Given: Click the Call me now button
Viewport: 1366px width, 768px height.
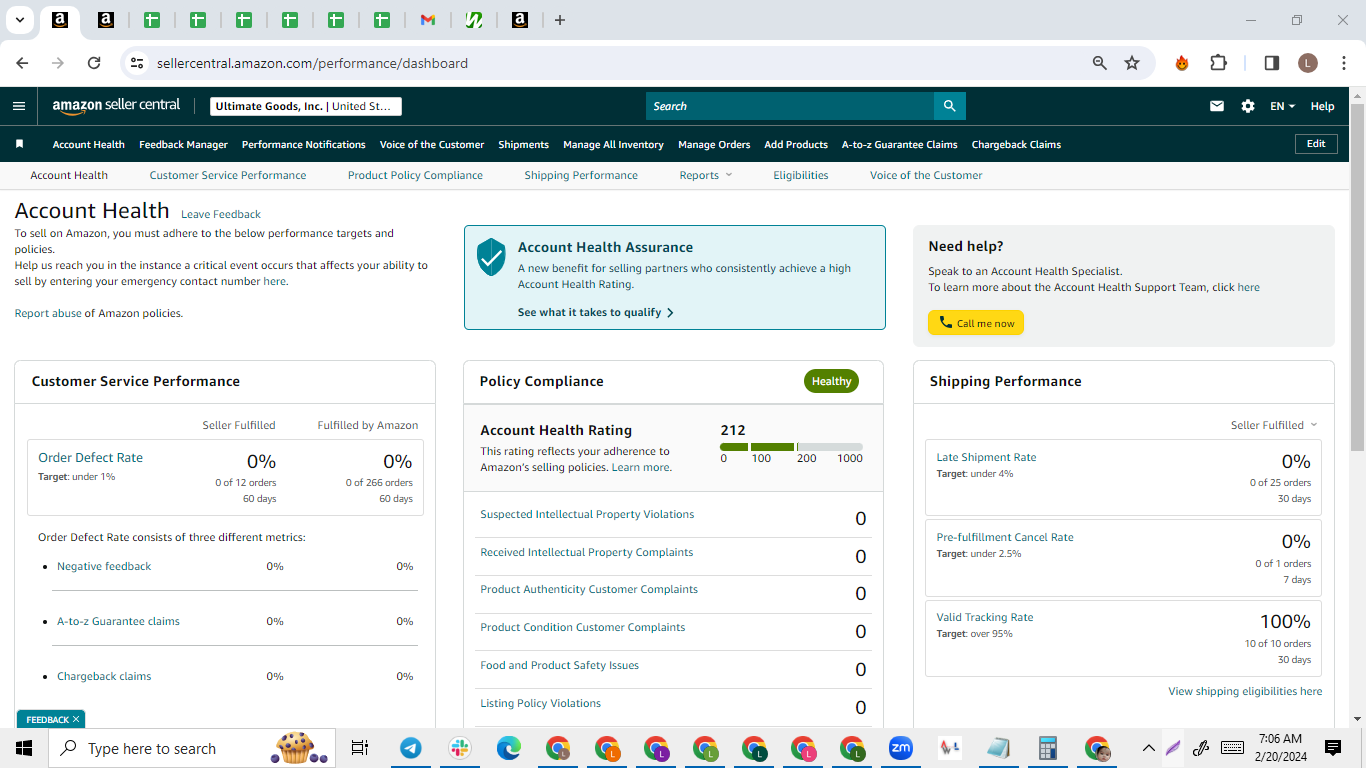Looking at the screenshot, I should [976, 323].
